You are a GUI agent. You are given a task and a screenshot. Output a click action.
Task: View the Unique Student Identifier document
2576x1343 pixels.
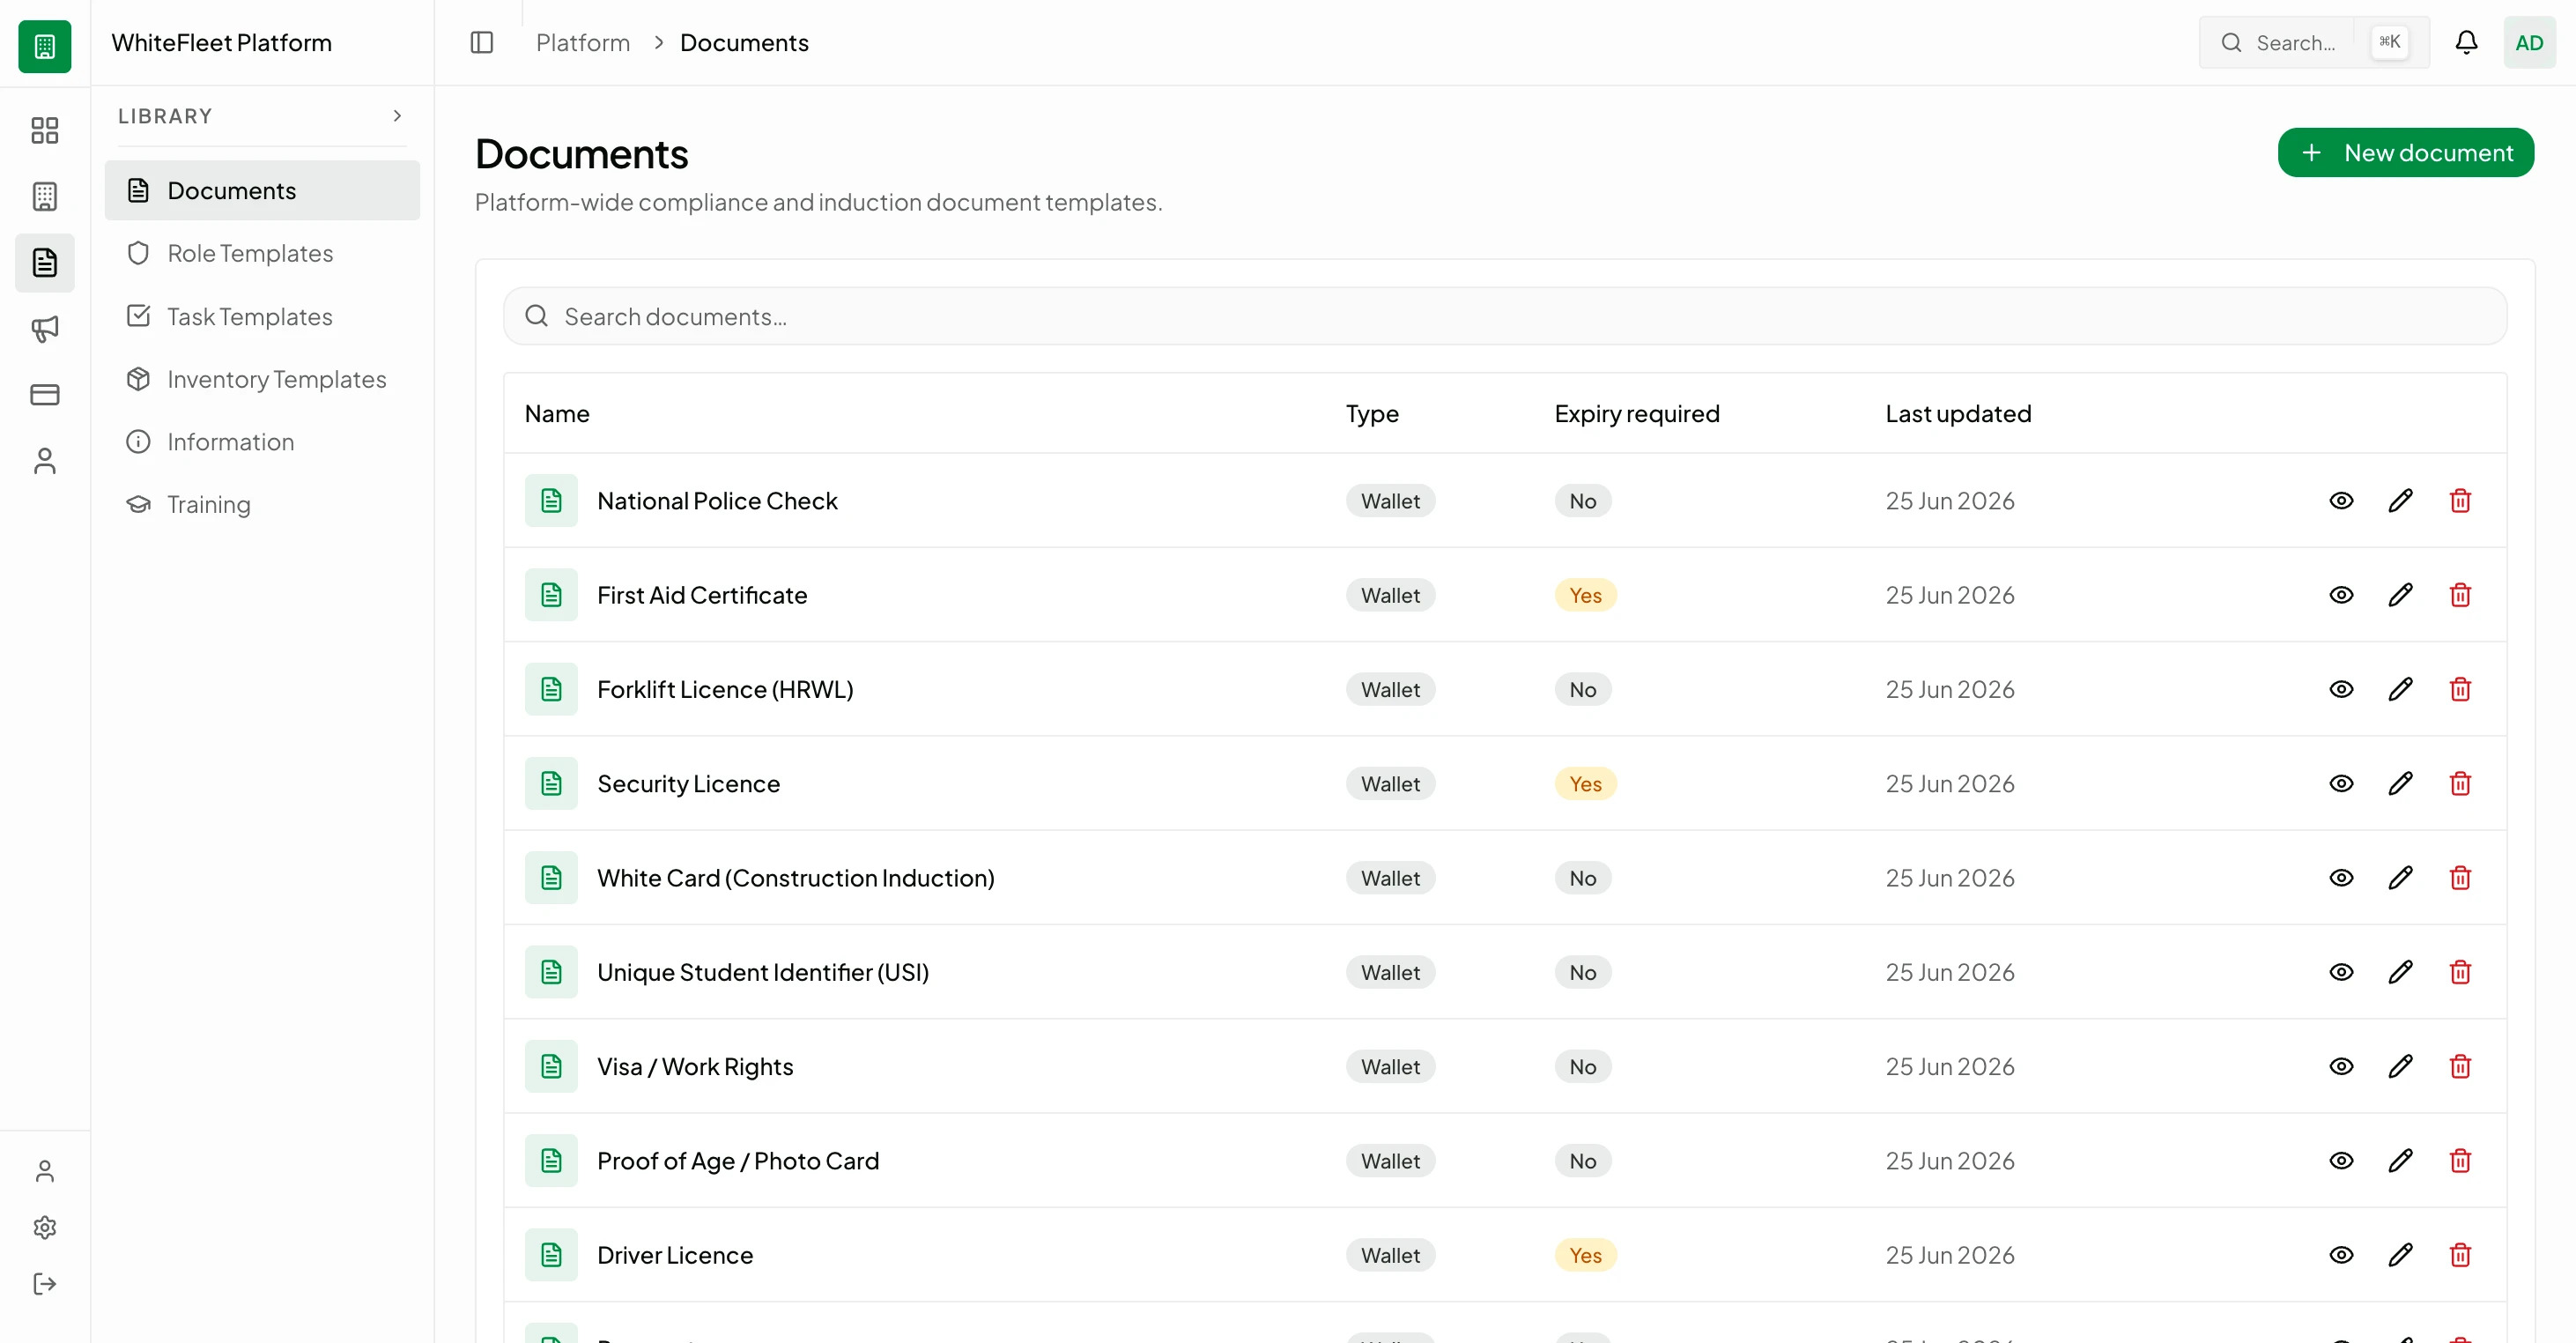(2341, 972)
